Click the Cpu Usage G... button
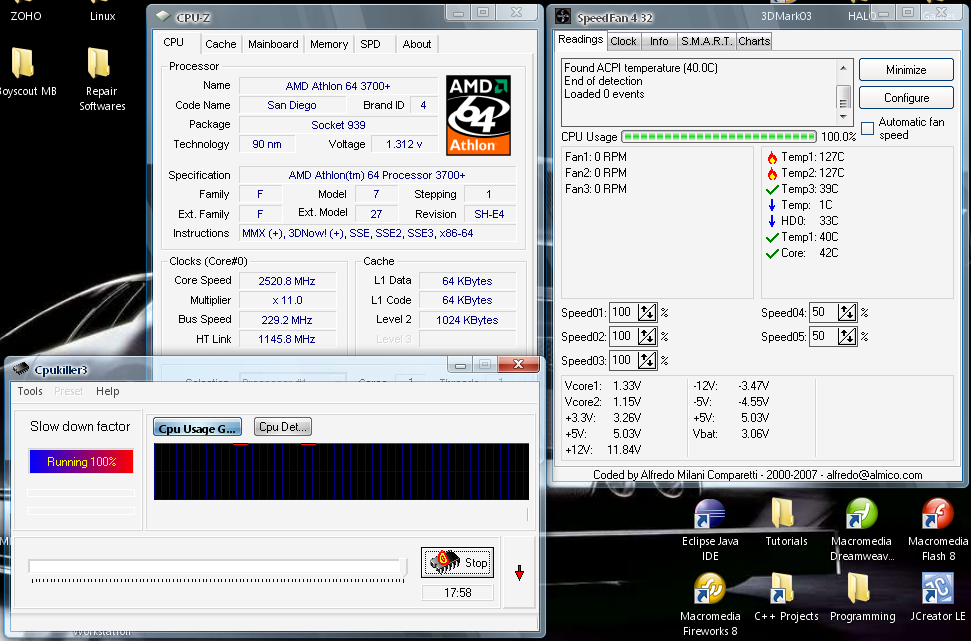This screenshot has height=641, width=971. (x=197, y=428)
